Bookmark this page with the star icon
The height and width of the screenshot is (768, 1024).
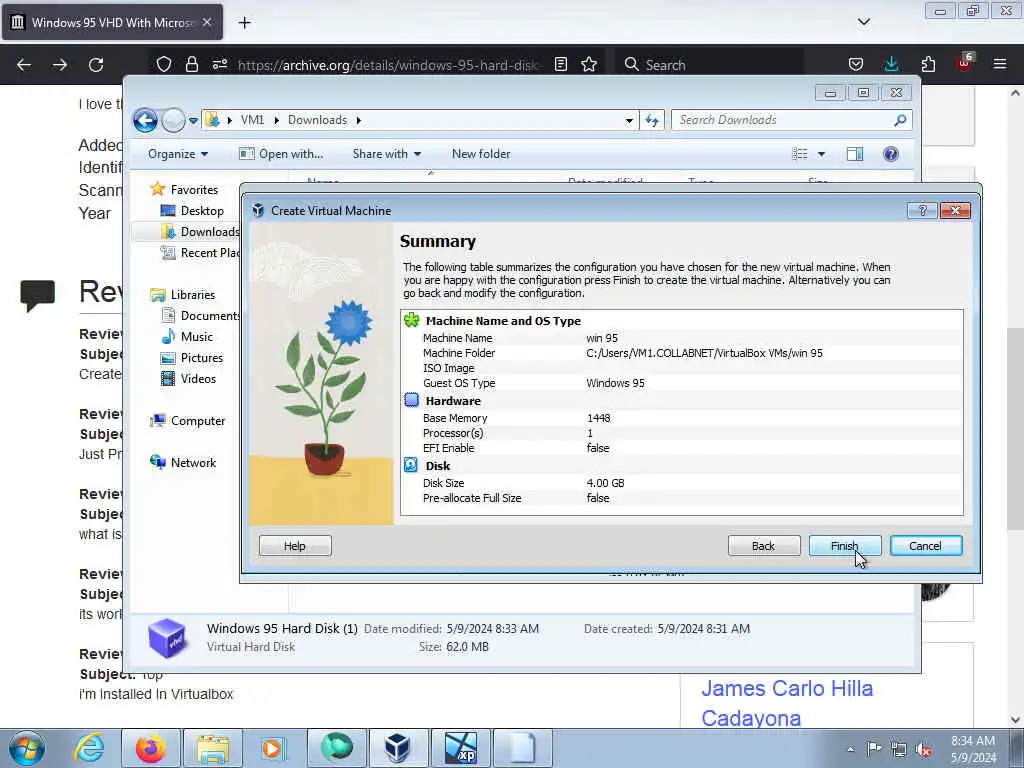coord(589,64)
